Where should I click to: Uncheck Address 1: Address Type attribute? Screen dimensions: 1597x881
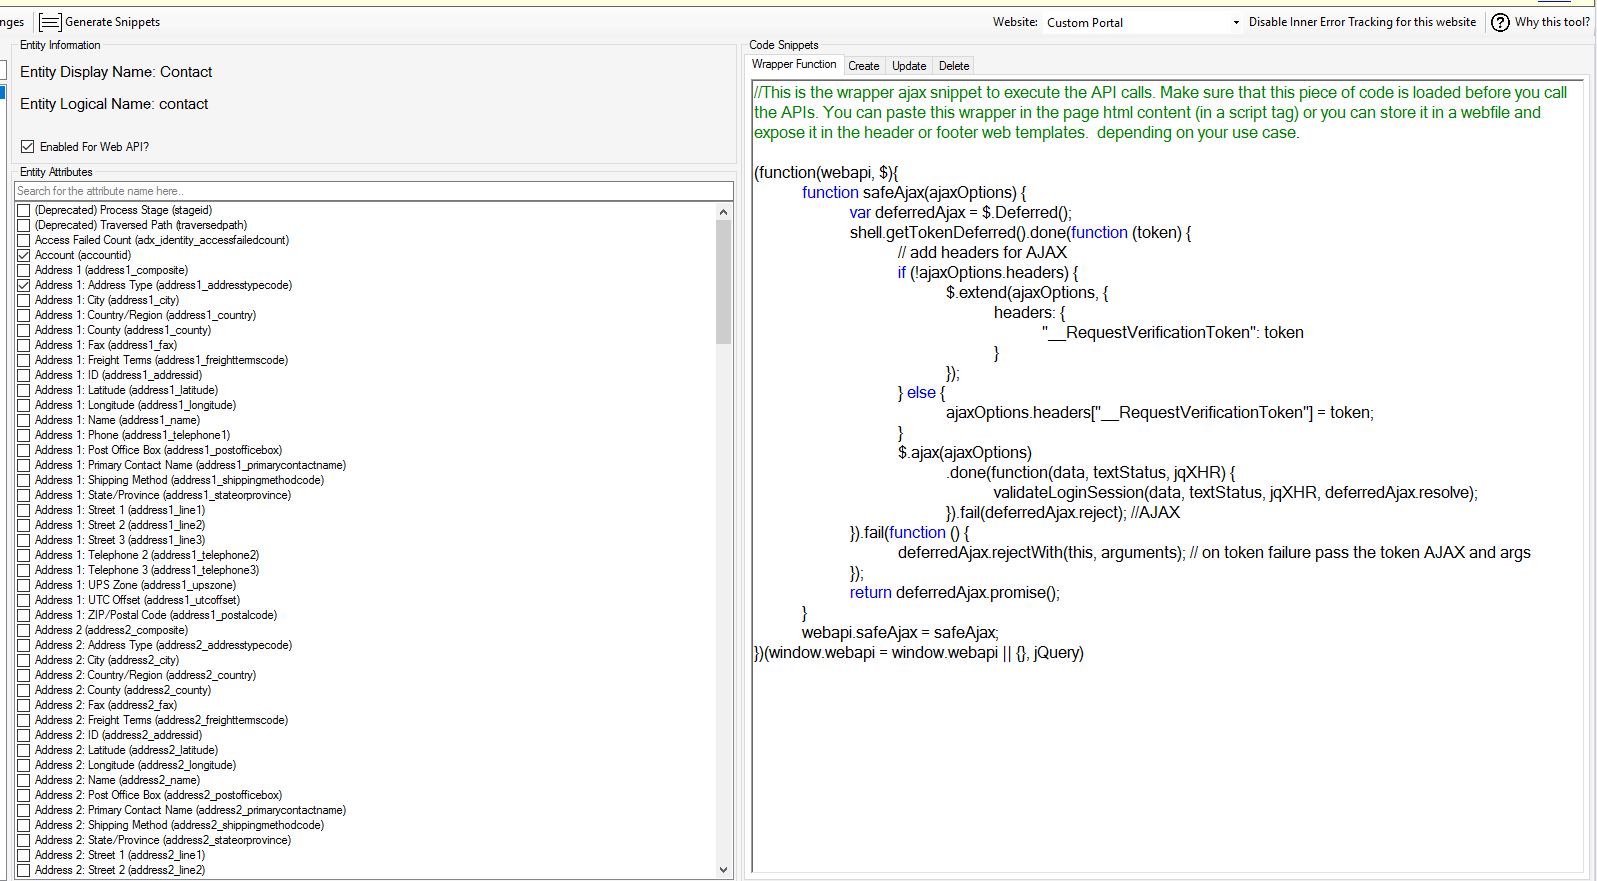[x=24, y=285]
